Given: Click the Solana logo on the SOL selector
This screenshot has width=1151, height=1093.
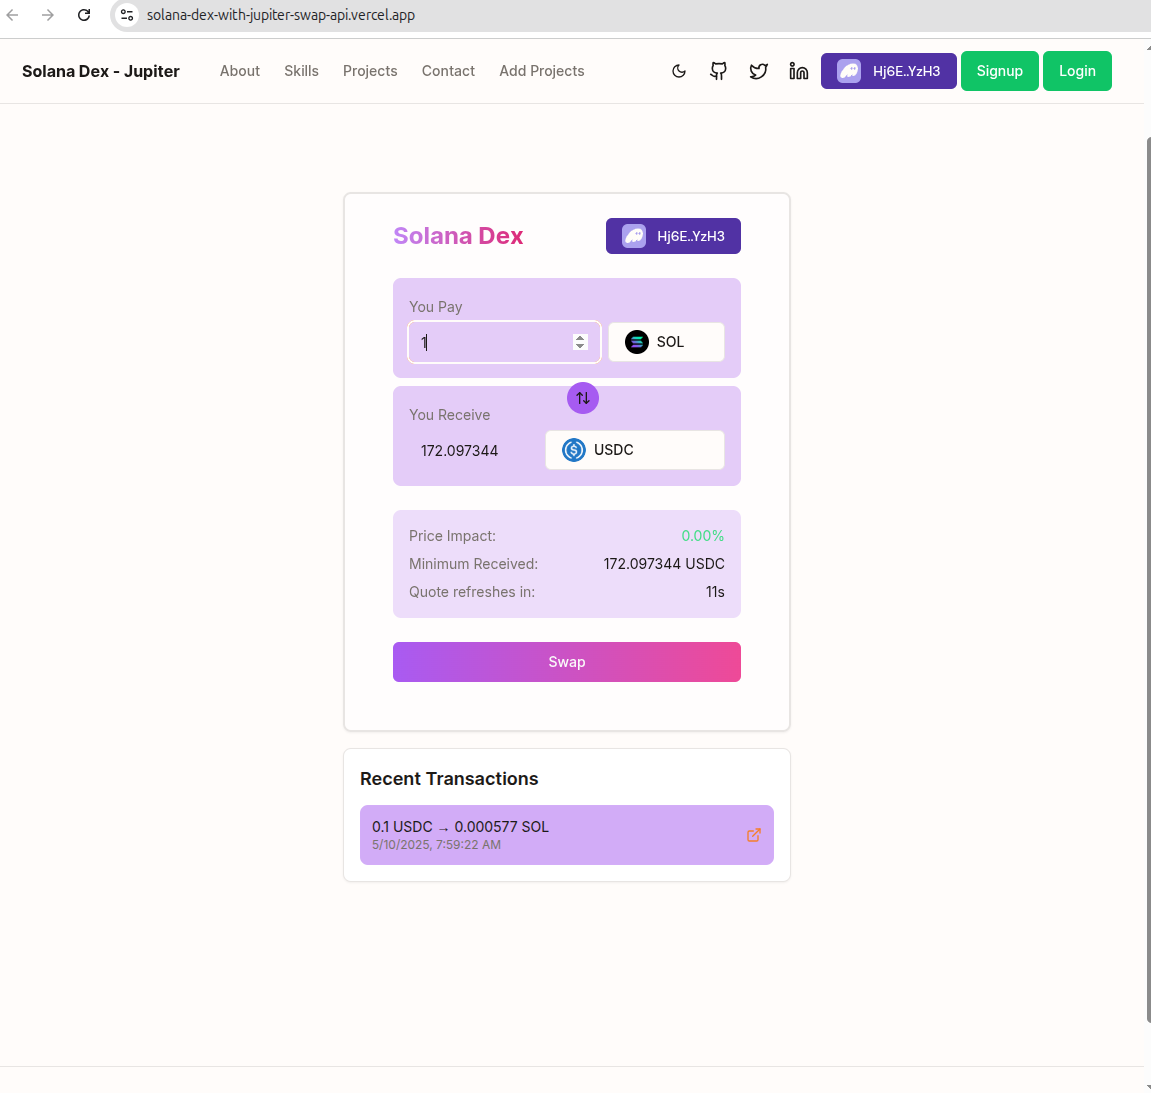Looking at the screenshot, I should [637, 341].
